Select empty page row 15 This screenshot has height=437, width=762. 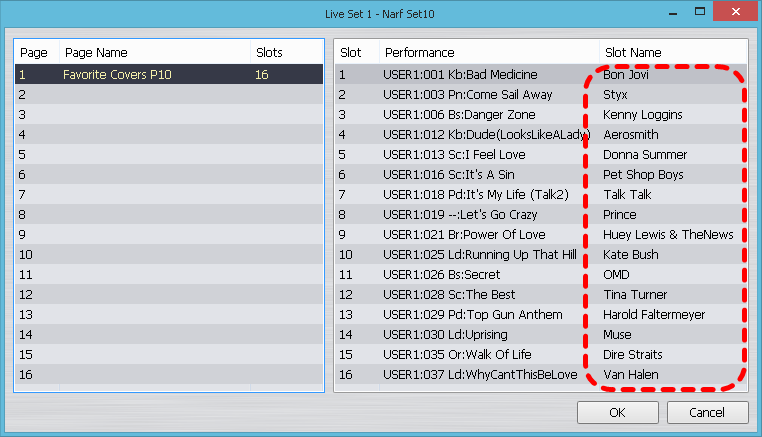coord(169,354)
